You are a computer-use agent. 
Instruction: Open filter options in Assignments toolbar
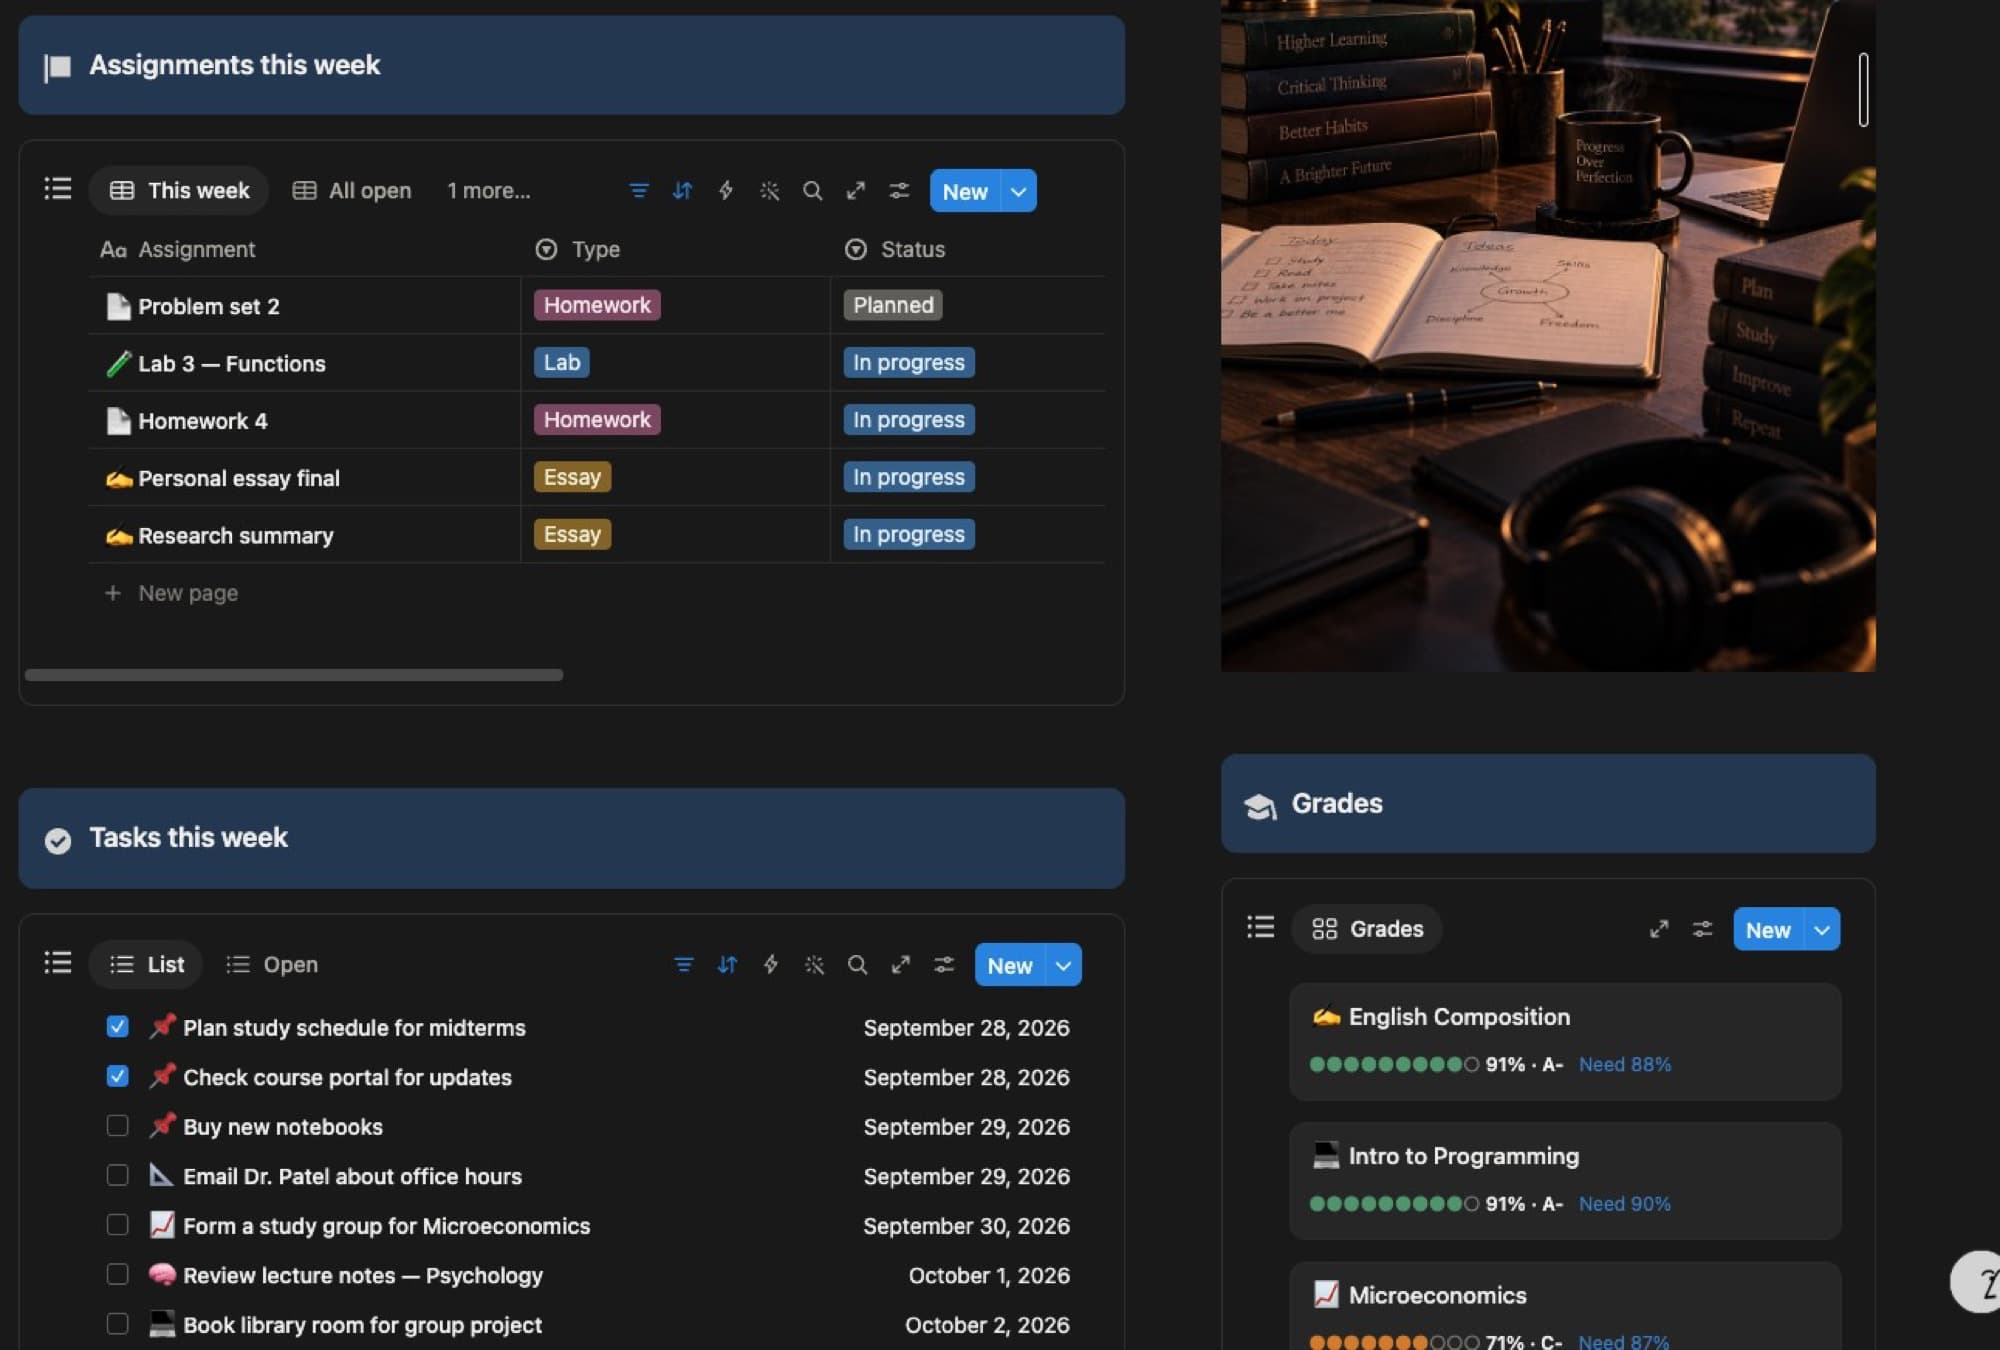click(639, 191)
